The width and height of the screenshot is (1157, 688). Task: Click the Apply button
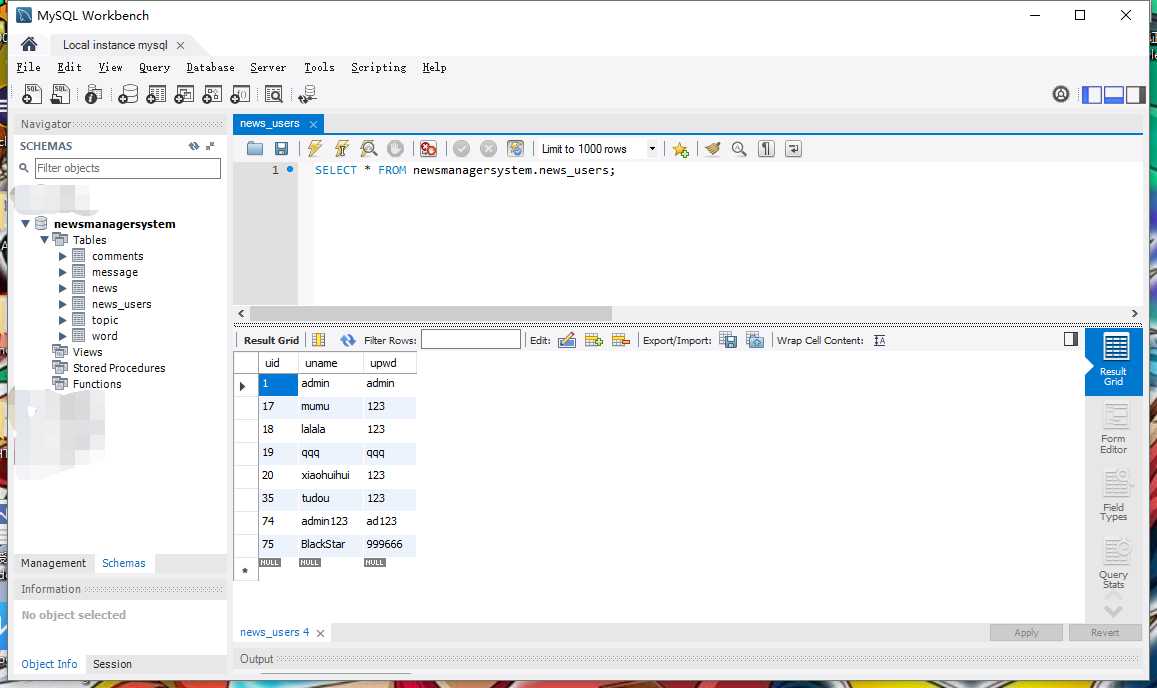pyautogui.click(x=1026, y=633)
